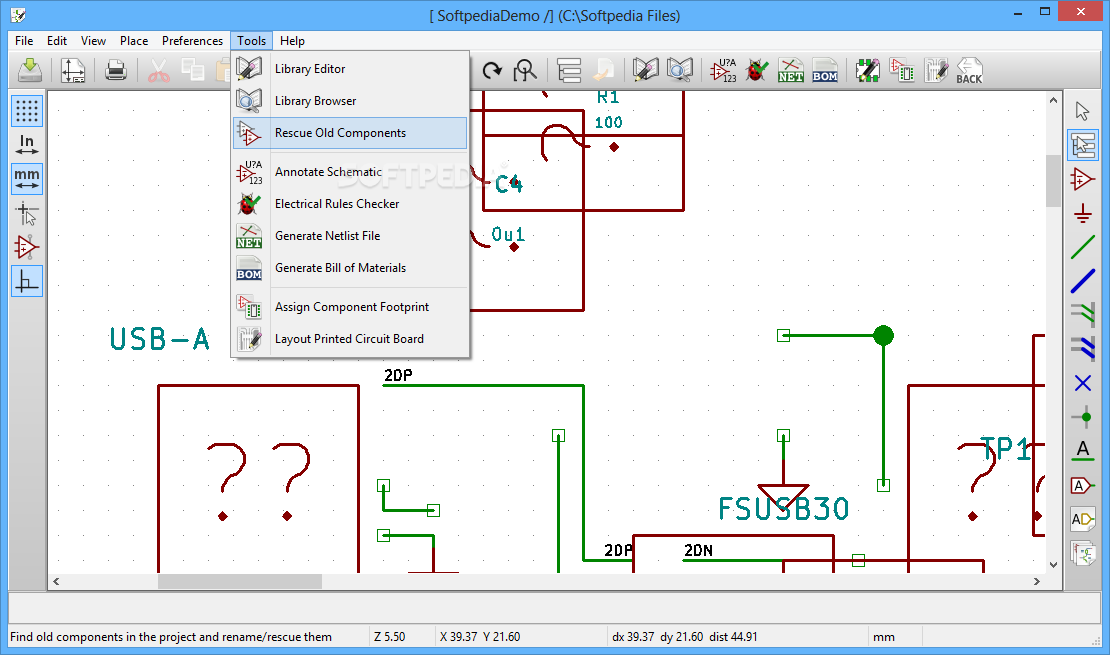Click the Assign footprints (CvPcb) toolbar icon

click(x=902, y=70)
